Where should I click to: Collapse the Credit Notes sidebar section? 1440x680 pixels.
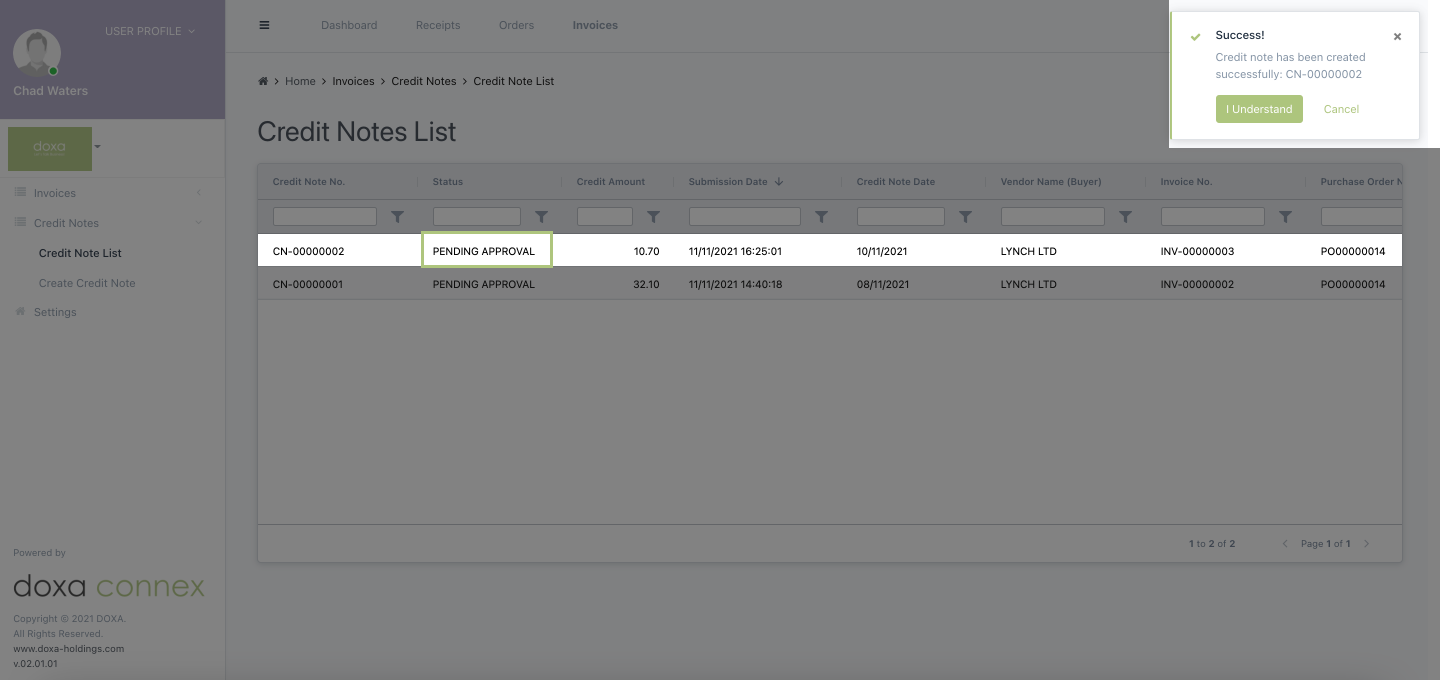point(198,223)
